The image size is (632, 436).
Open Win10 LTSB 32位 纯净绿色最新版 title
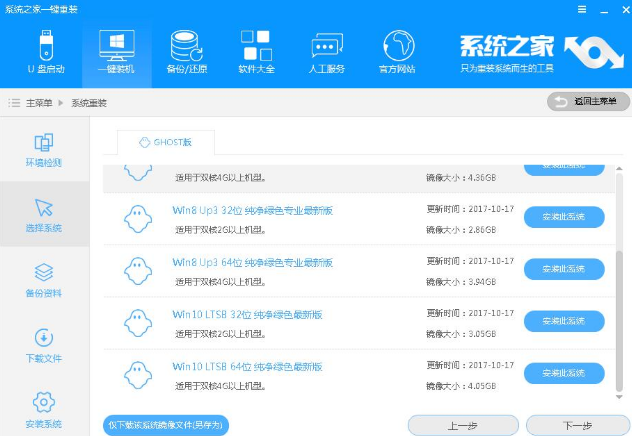247,315
